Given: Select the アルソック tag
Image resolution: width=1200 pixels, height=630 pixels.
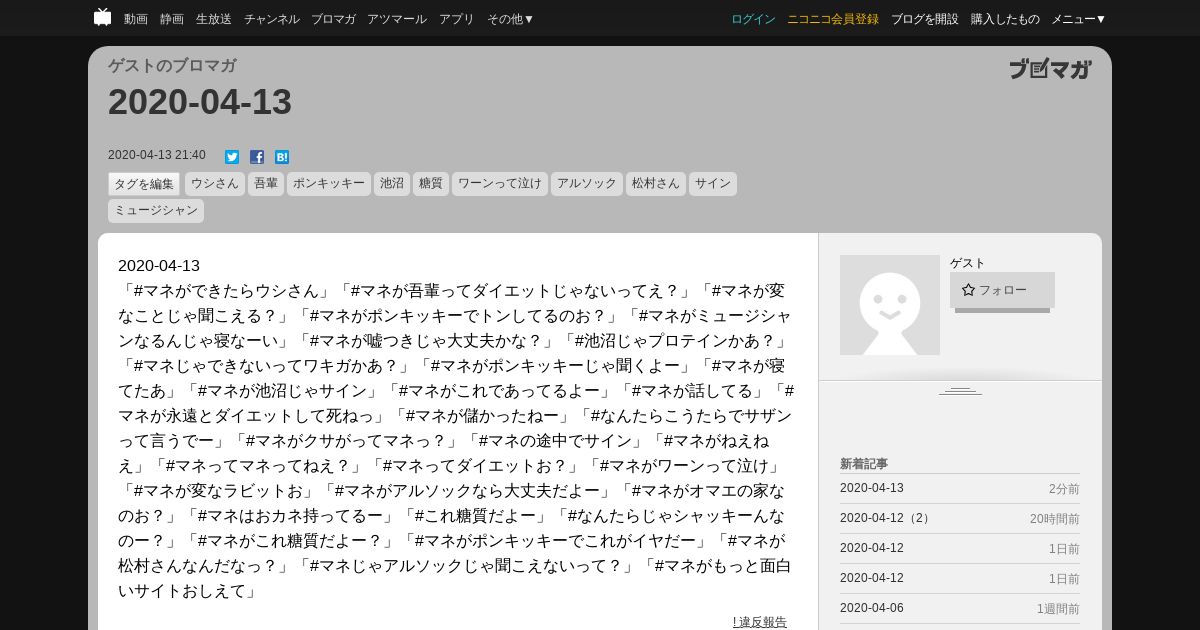Looking at the screenshot, I should [587, 184].
